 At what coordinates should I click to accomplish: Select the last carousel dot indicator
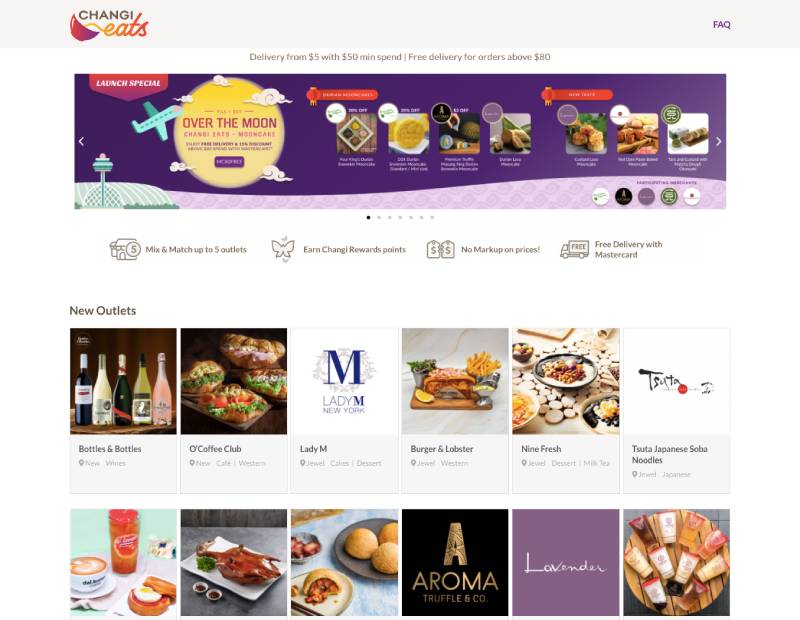click(x=432, y=217)
